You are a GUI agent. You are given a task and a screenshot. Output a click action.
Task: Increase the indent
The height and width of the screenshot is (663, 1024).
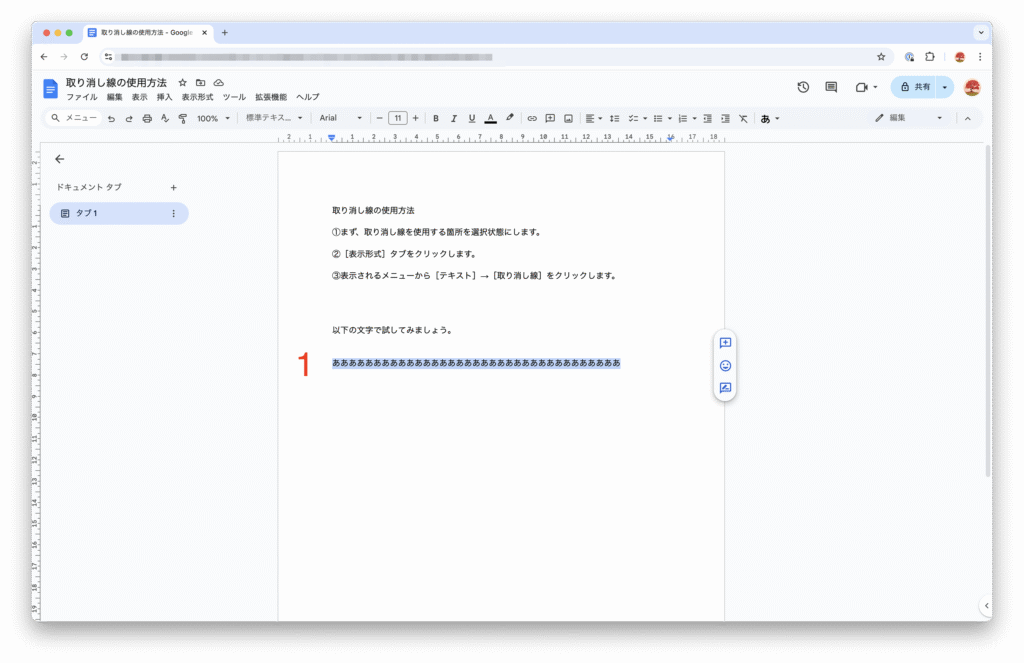725,118
